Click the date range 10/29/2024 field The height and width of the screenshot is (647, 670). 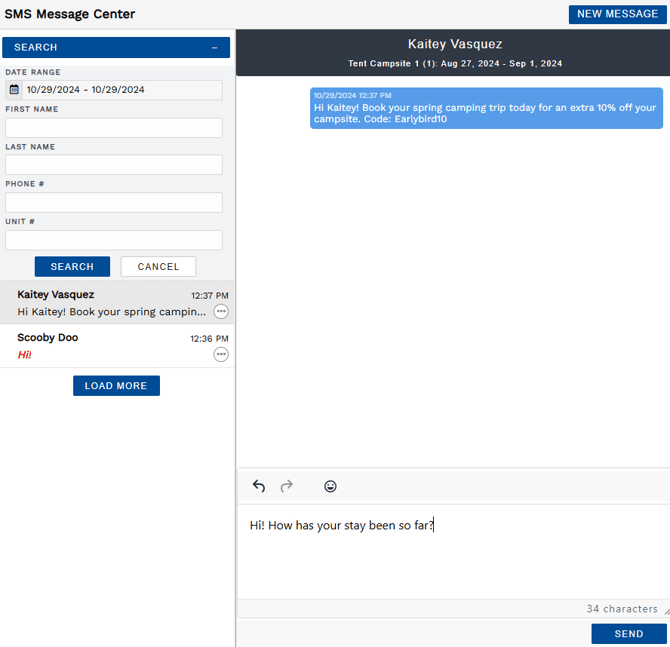point(122,90)
